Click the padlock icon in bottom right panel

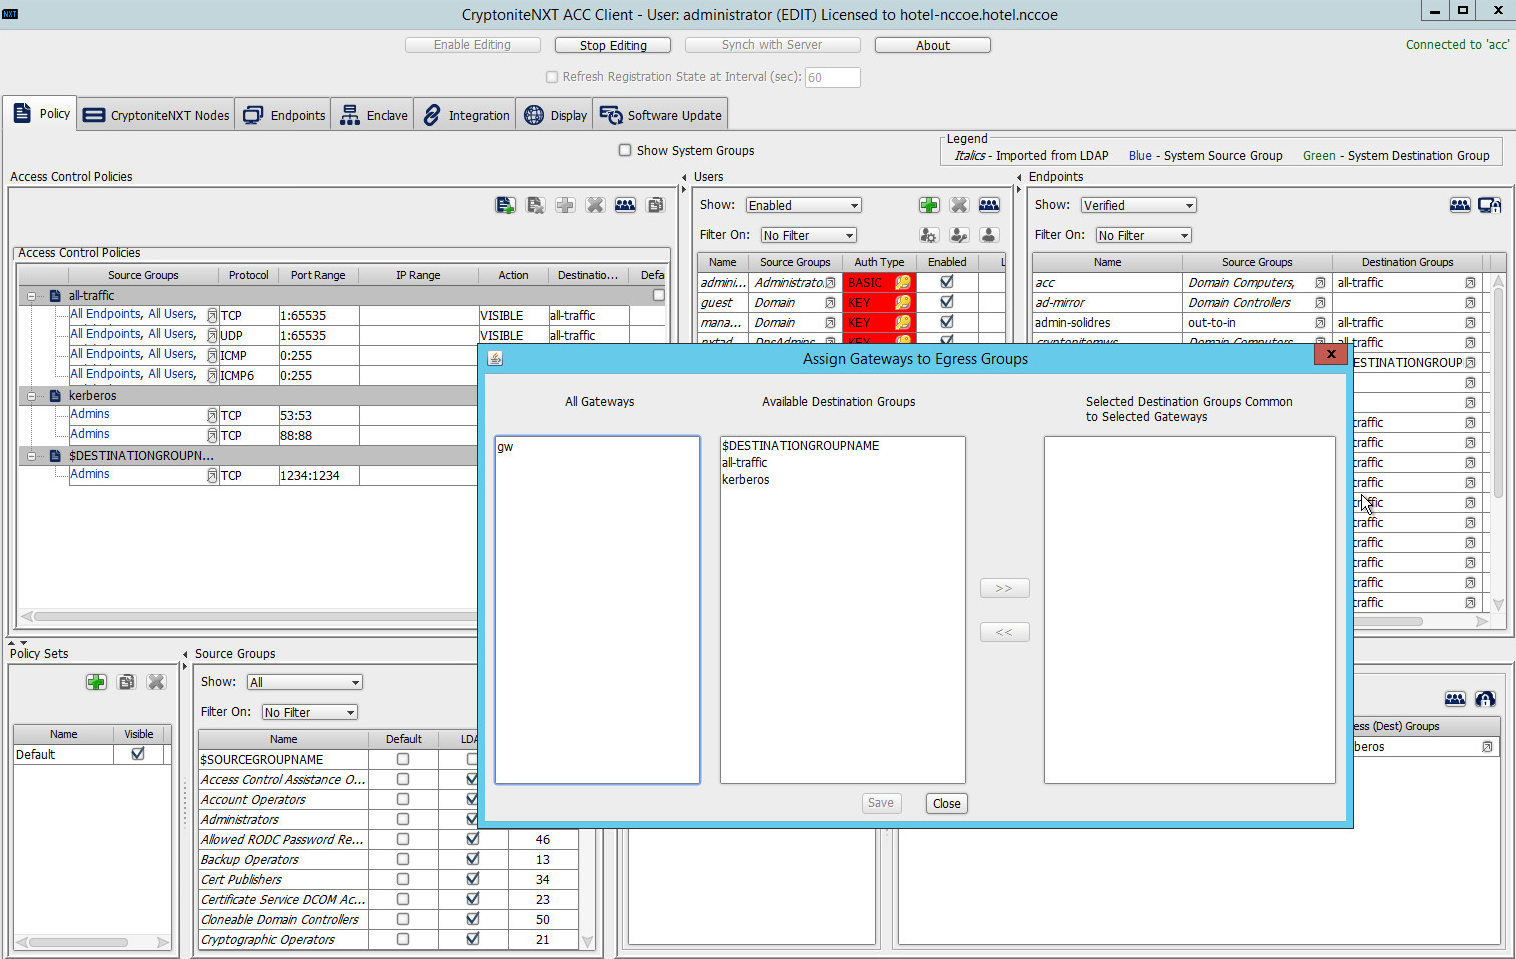[x=1485, y=699]
